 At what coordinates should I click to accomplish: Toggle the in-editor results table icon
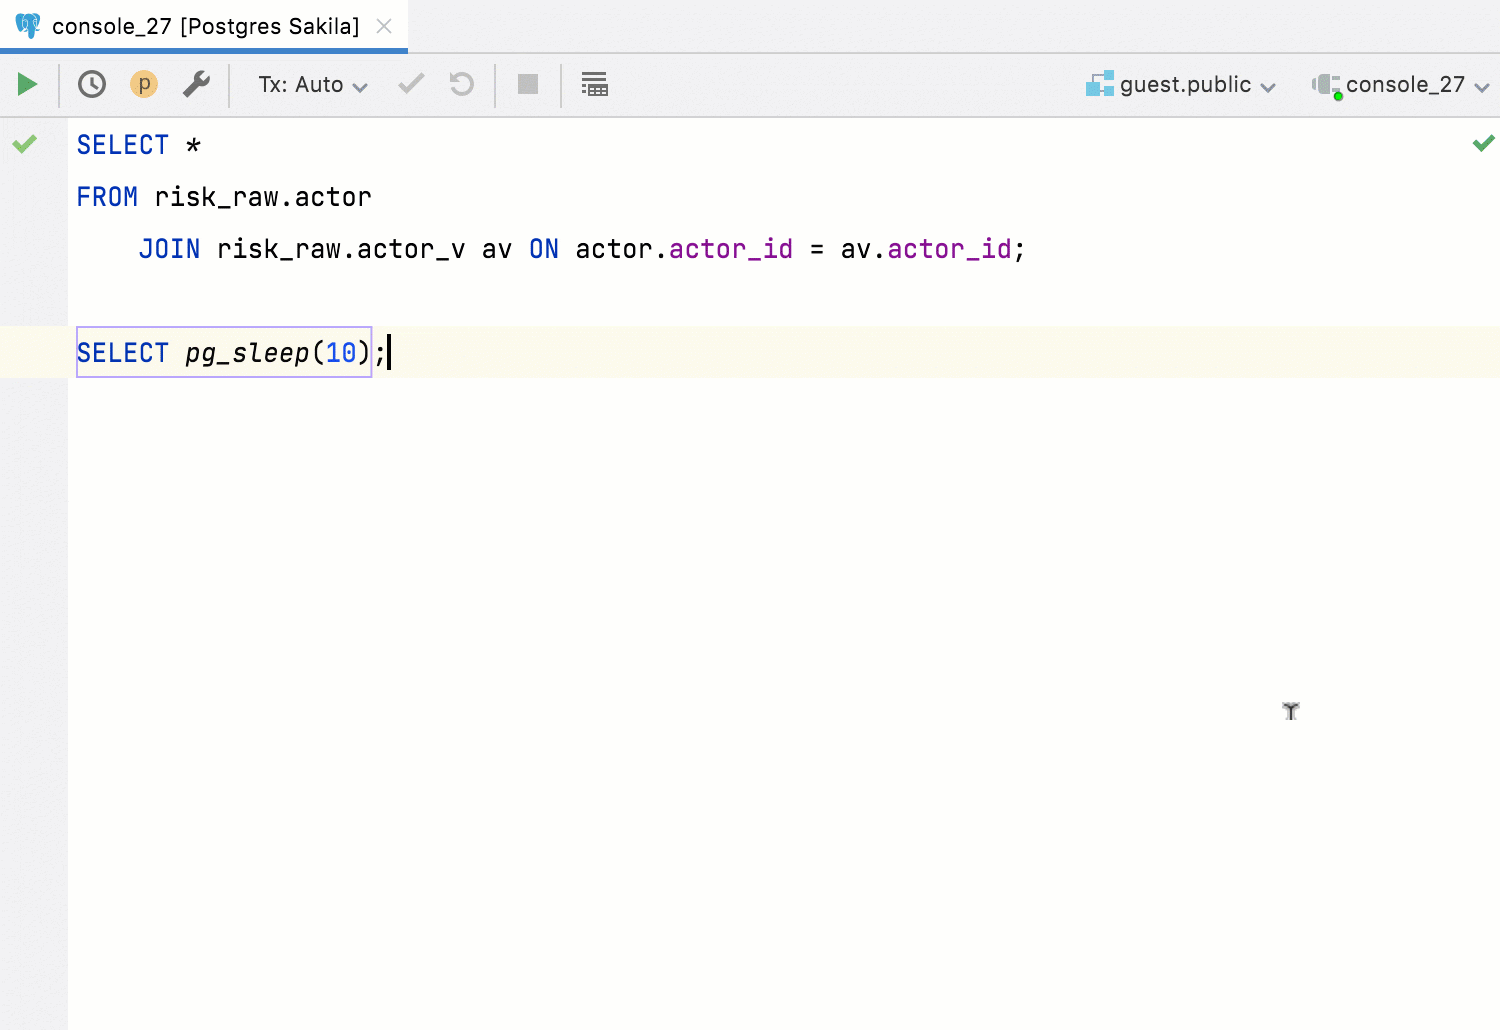pos(595,84)
